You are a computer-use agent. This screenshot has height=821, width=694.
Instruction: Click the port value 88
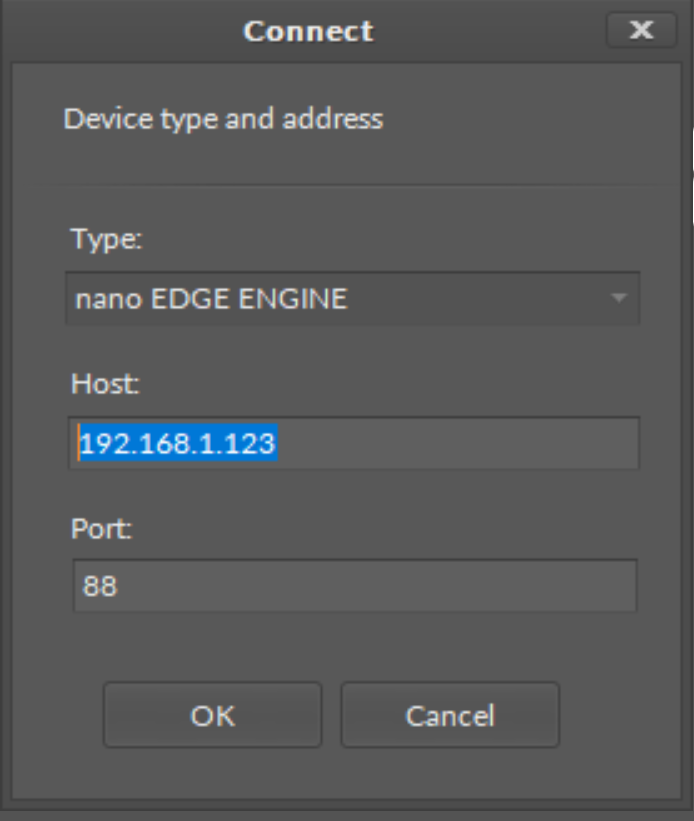100,586
